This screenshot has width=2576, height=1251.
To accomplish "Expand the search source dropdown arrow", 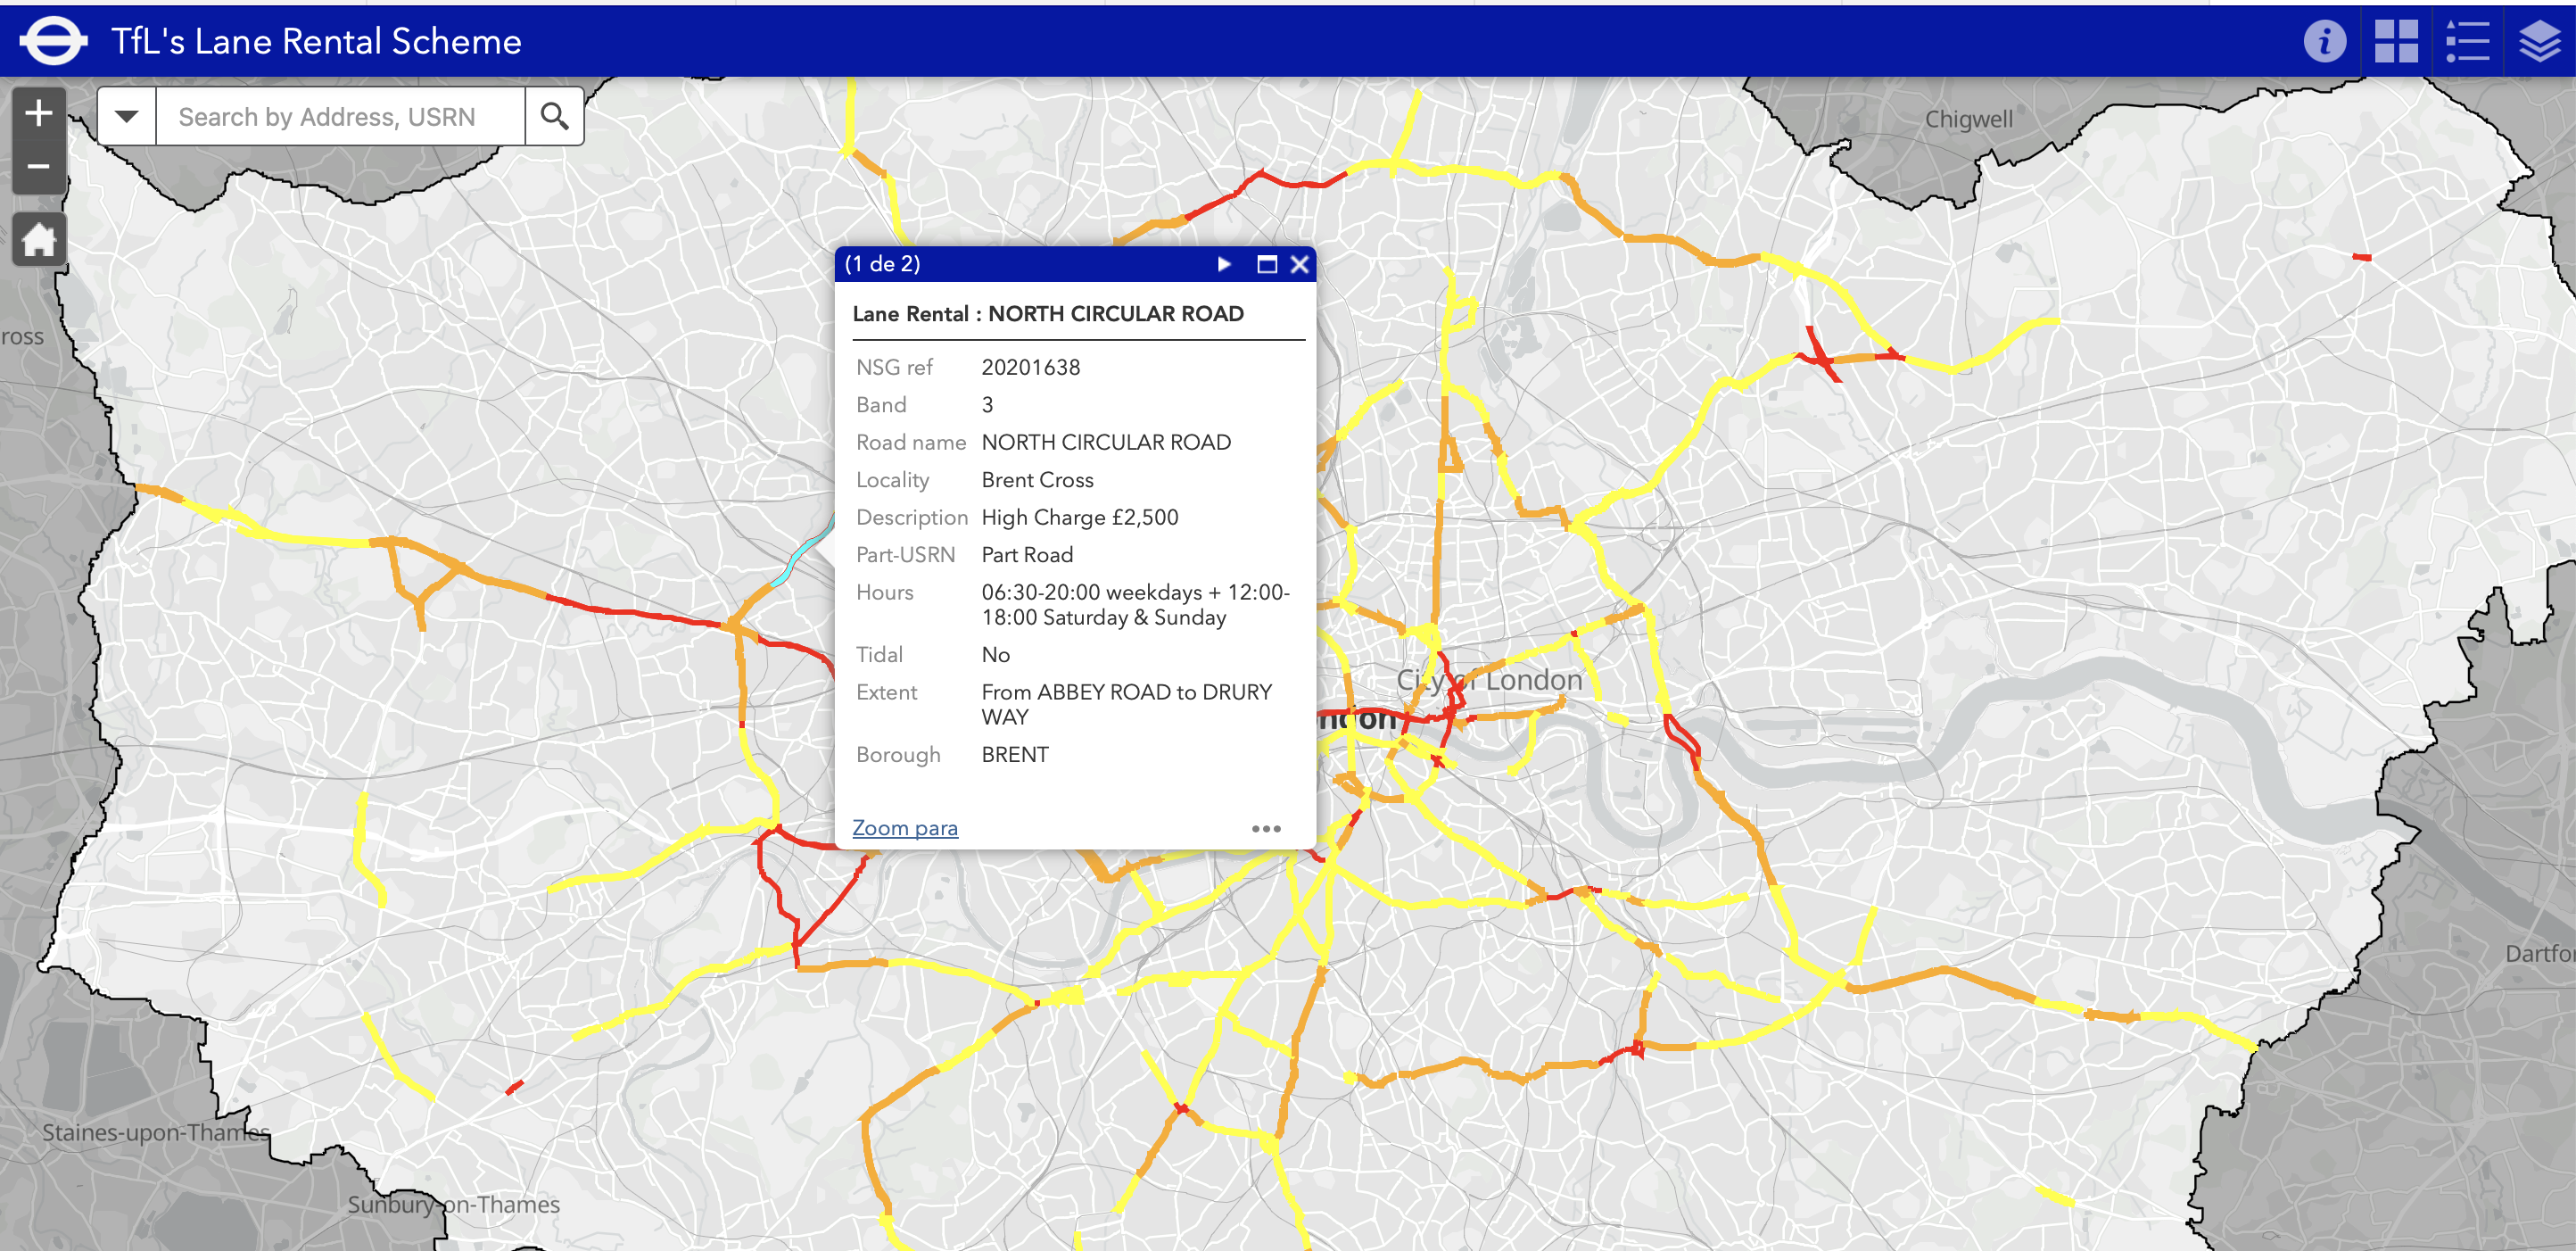I will [127, 117].
